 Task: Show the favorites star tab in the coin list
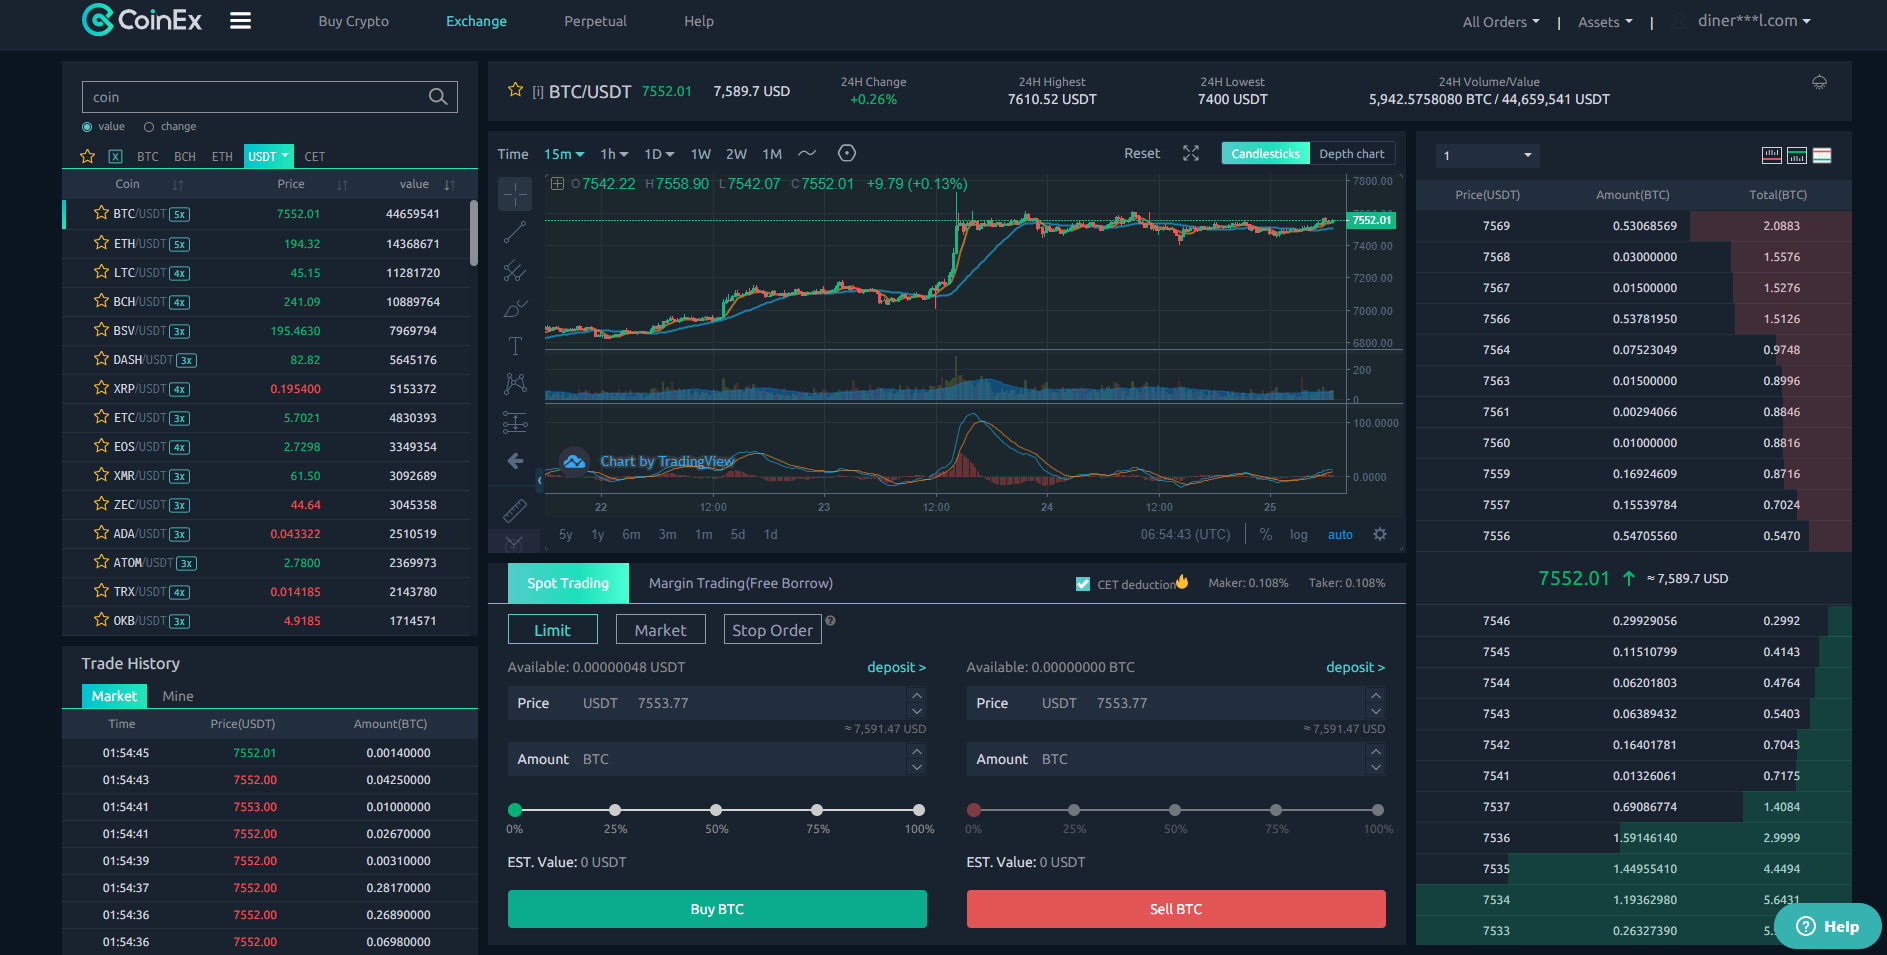88,156
